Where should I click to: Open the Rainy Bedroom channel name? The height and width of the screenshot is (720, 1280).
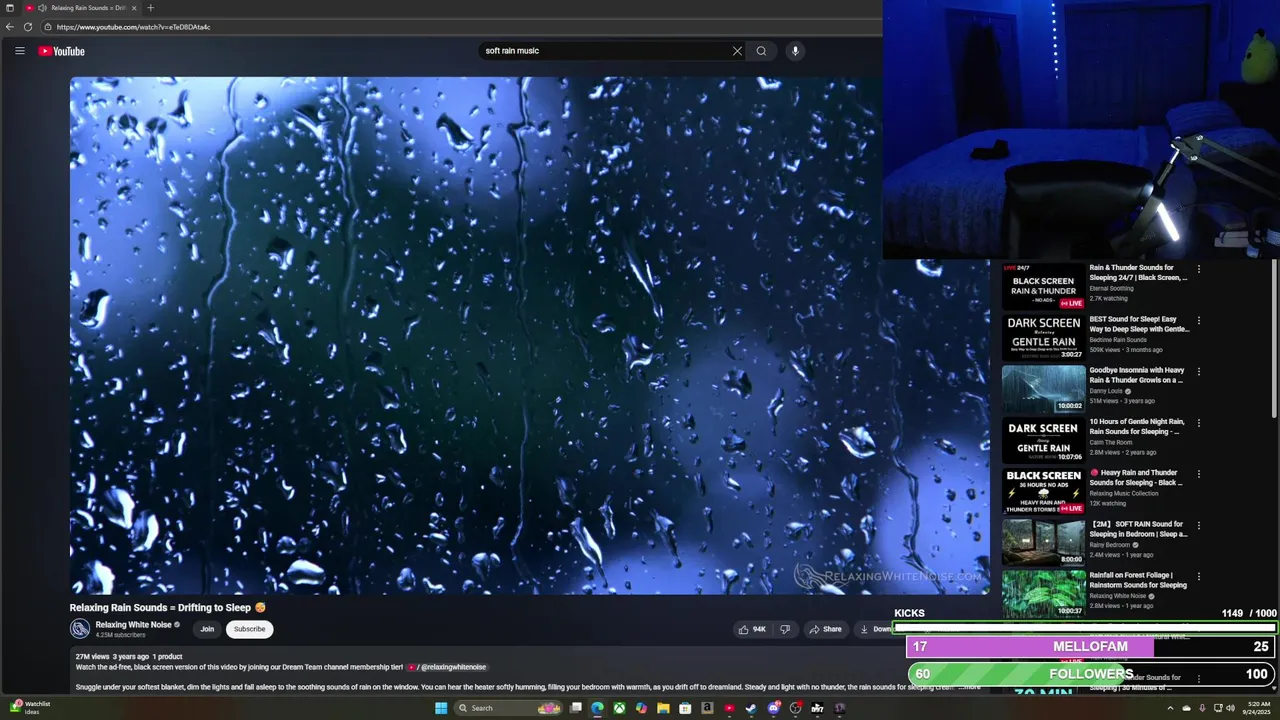(x=1109, y=545)
